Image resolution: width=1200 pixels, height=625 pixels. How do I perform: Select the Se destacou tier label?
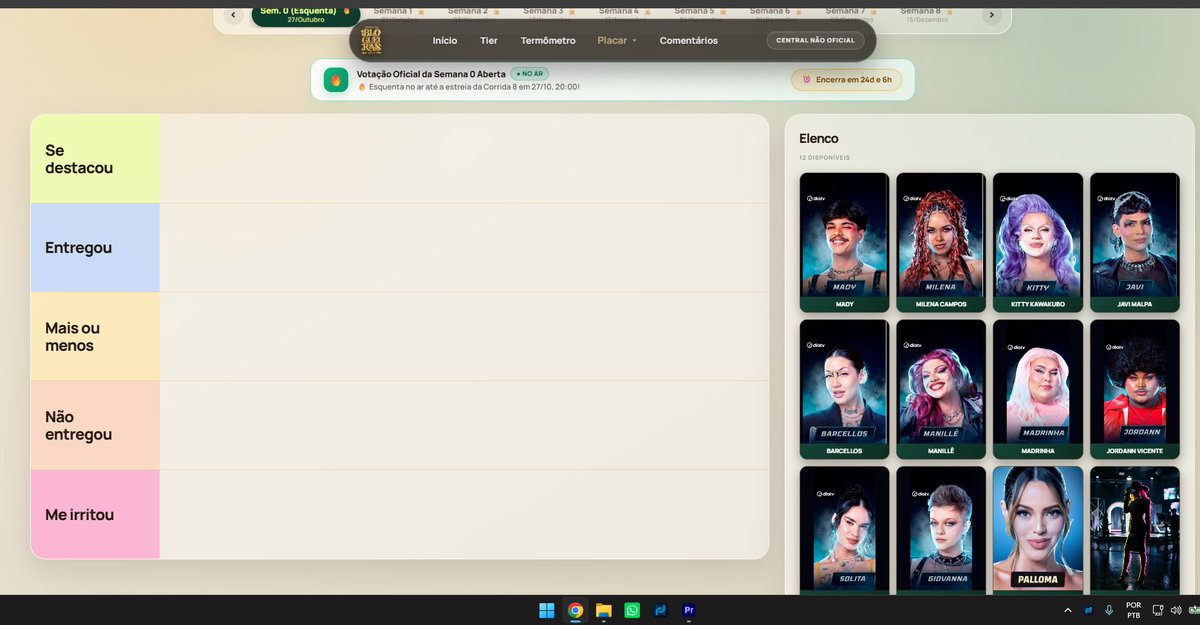(x=95, y=159)
